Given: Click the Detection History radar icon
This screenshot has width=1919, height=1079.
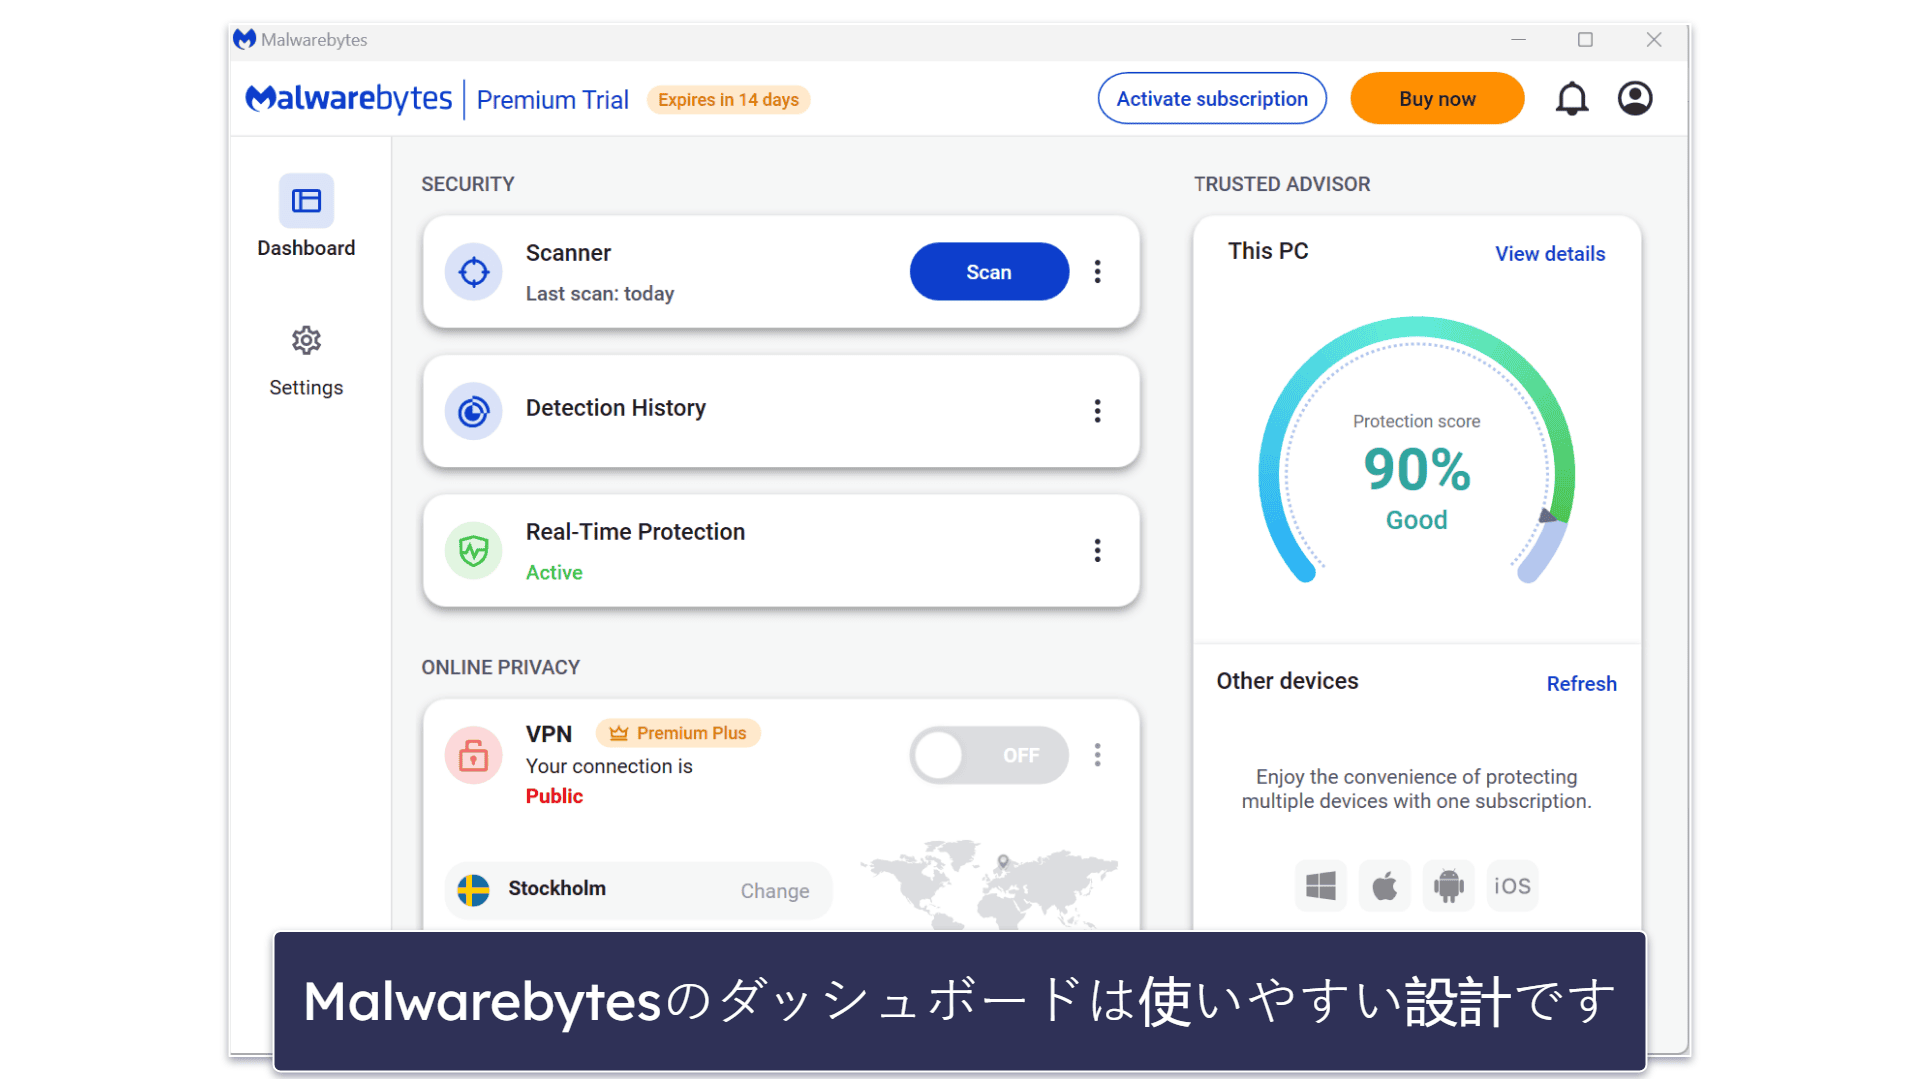Looking at the screenshot, I should pos(473,411).
